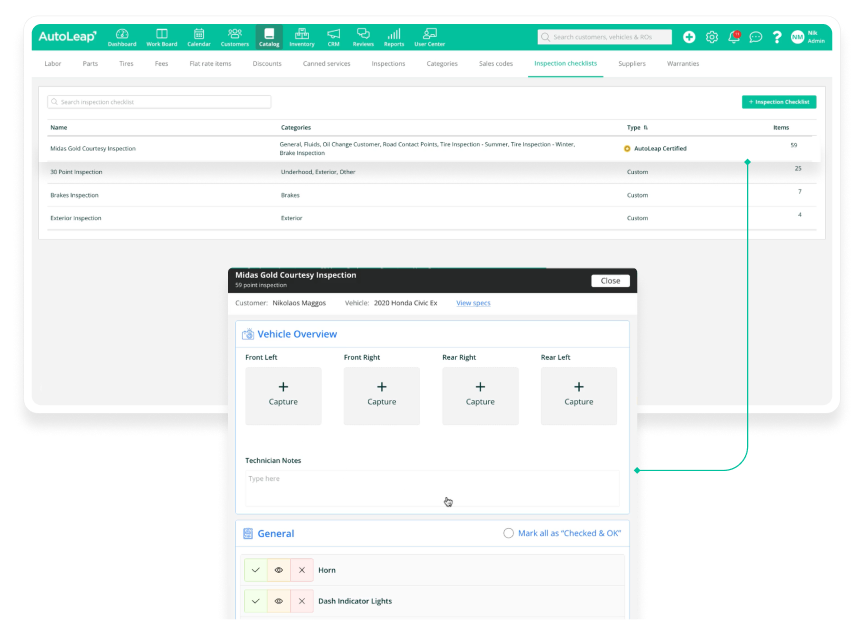The image size is (864, 620).
Task: Open the Calendar view
Action: click(199, 37)
